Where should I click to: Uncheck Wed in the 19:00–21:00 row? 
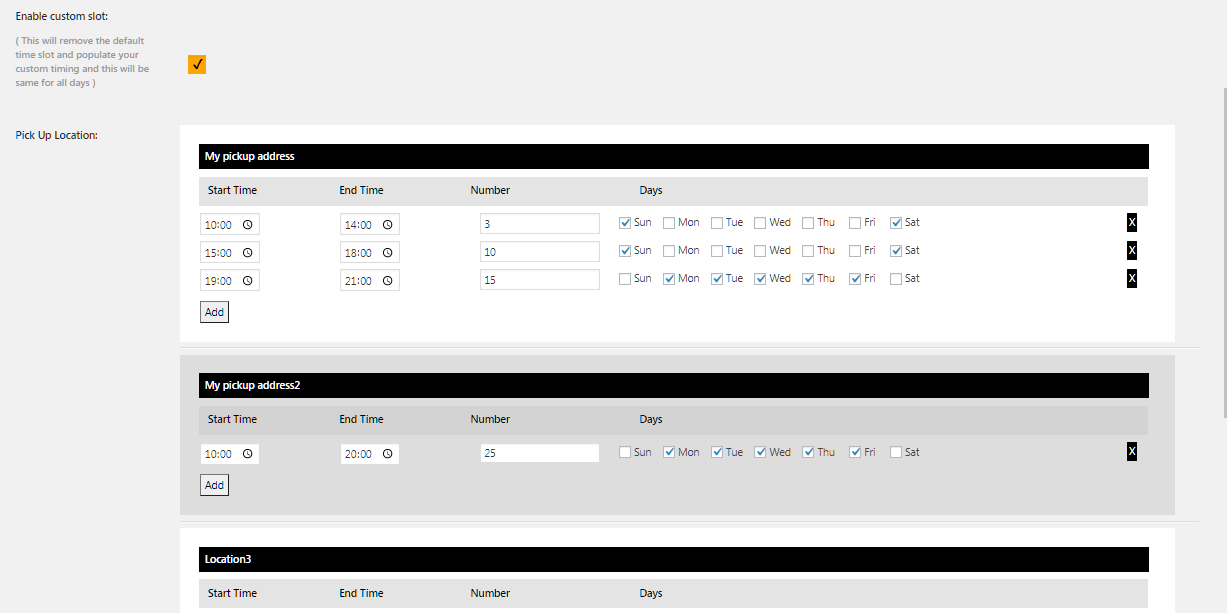click(760, 279)
